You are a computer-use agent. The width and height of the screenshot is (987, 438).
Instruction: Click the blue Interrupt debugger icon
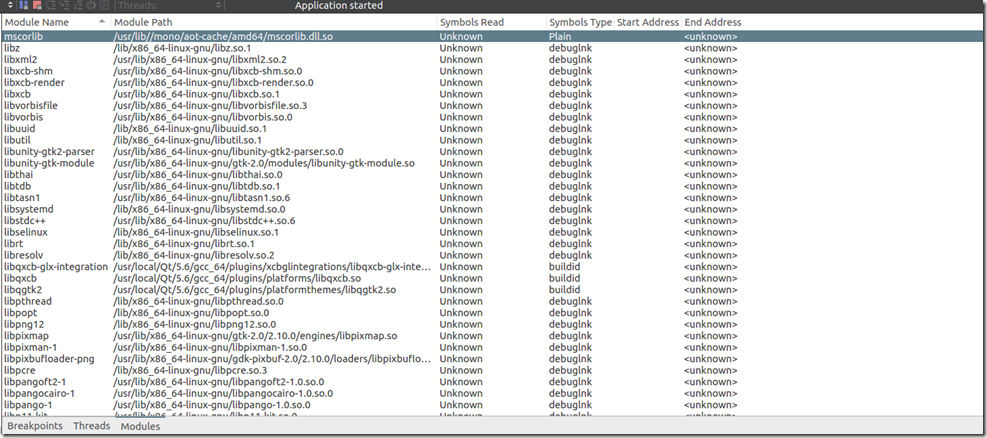coord(24,5)
